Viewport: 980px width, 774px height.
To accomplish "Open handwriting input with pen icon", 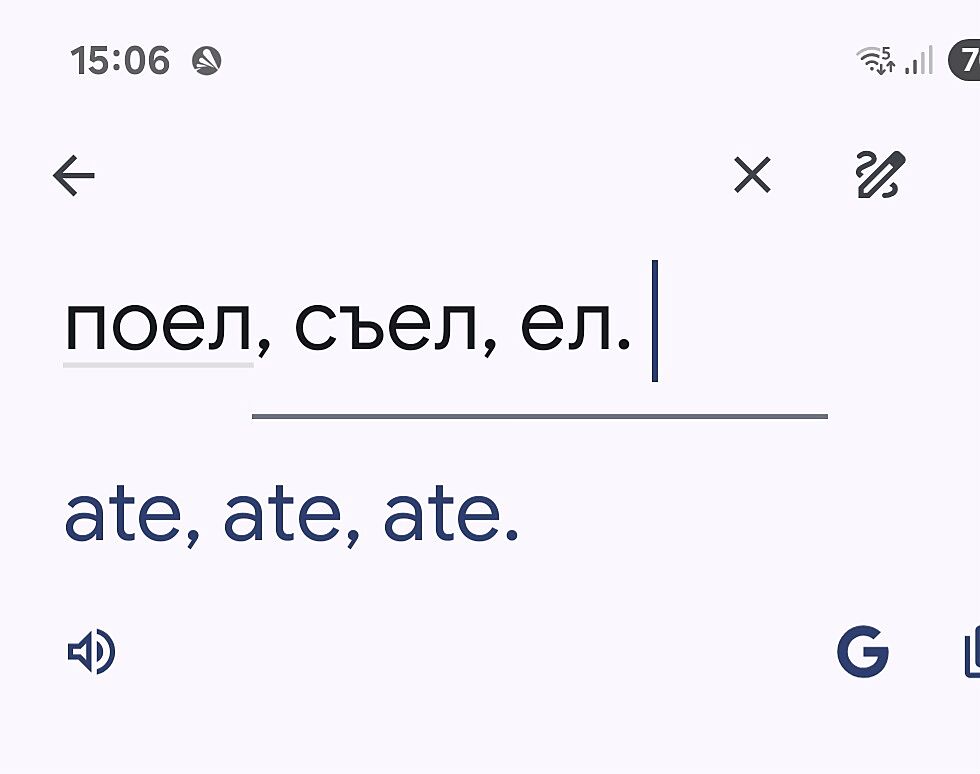I will pos(880,175).
